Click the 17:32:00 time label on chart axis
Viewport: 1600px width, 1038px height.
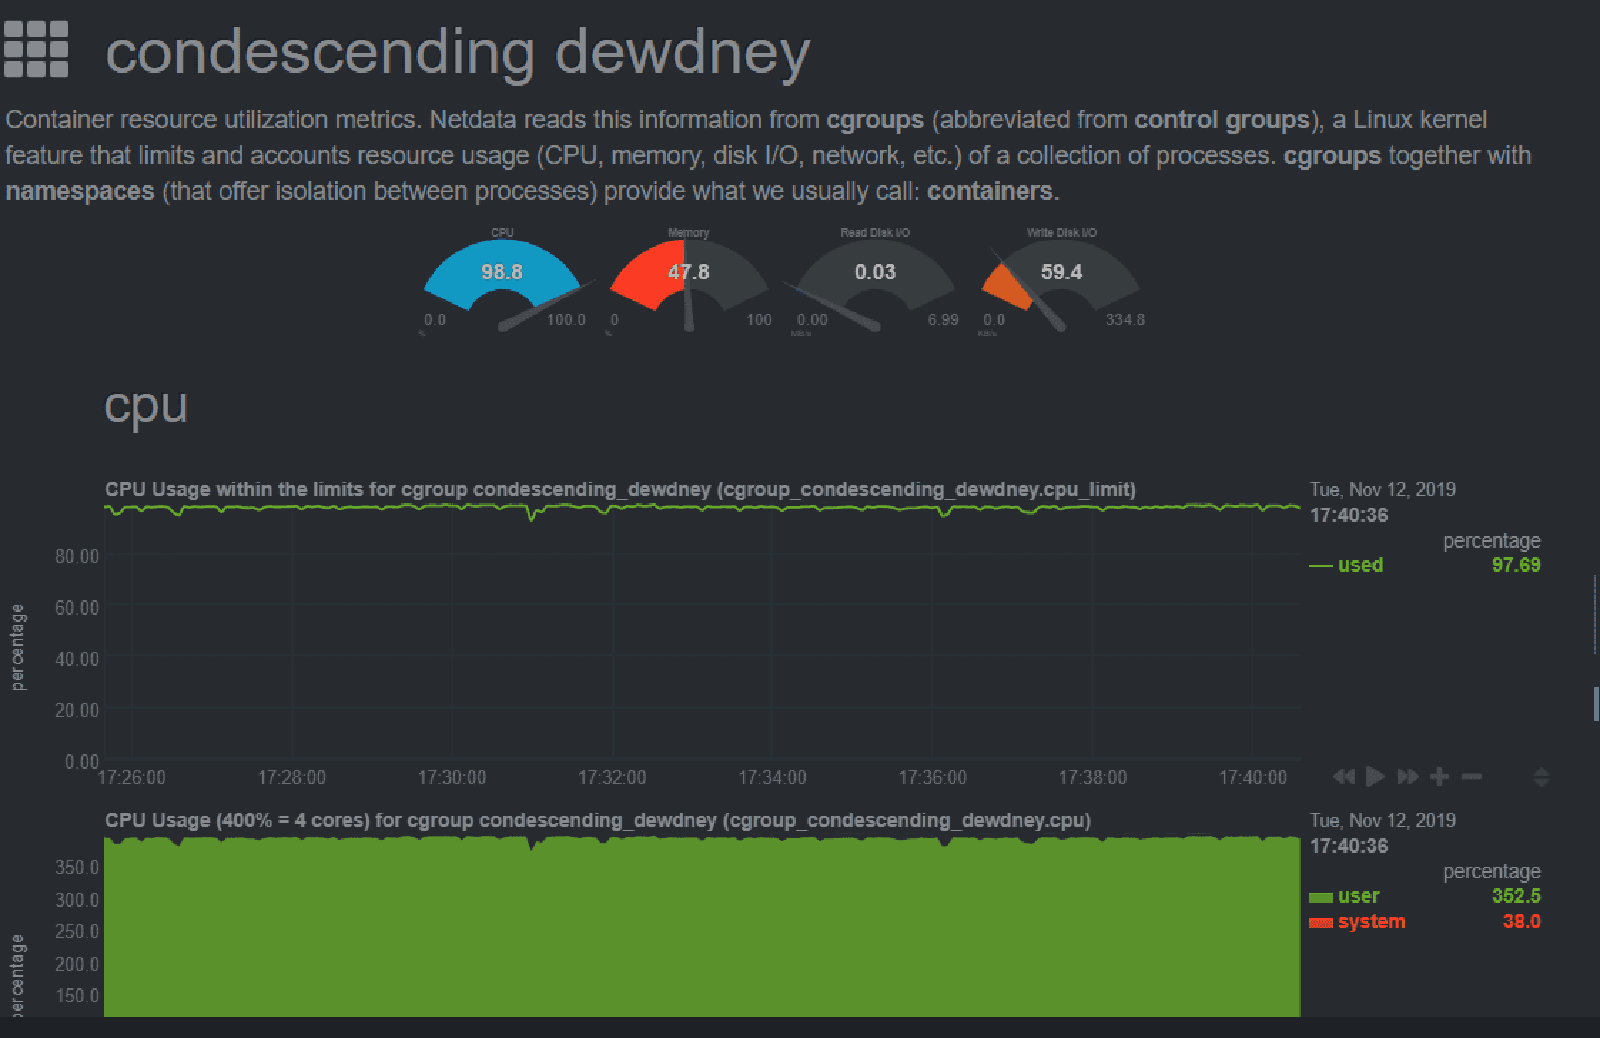[612, 778]
